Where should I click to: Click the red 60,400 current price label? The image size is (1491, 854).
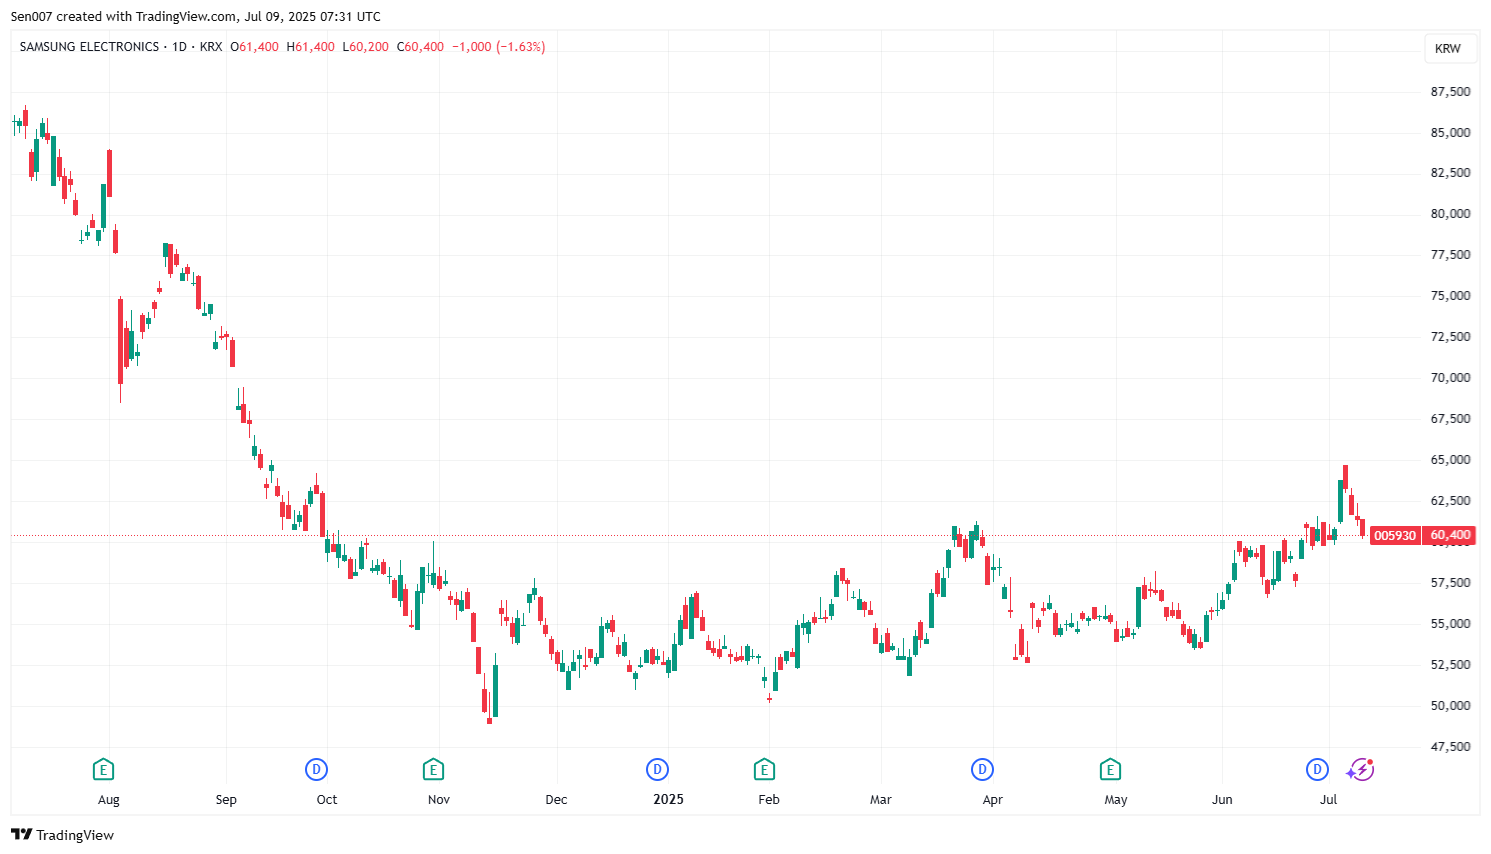[x=1450, y=535]
